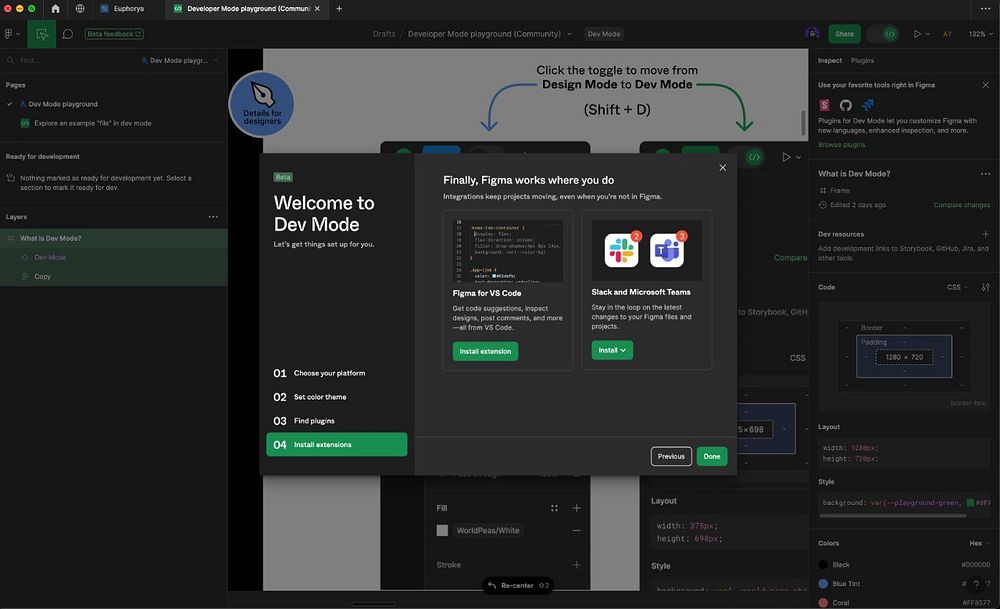Open the Layers panel options menu
Image resolution: width=1000 pixels, height=609 pixels.
coord(213,217)
